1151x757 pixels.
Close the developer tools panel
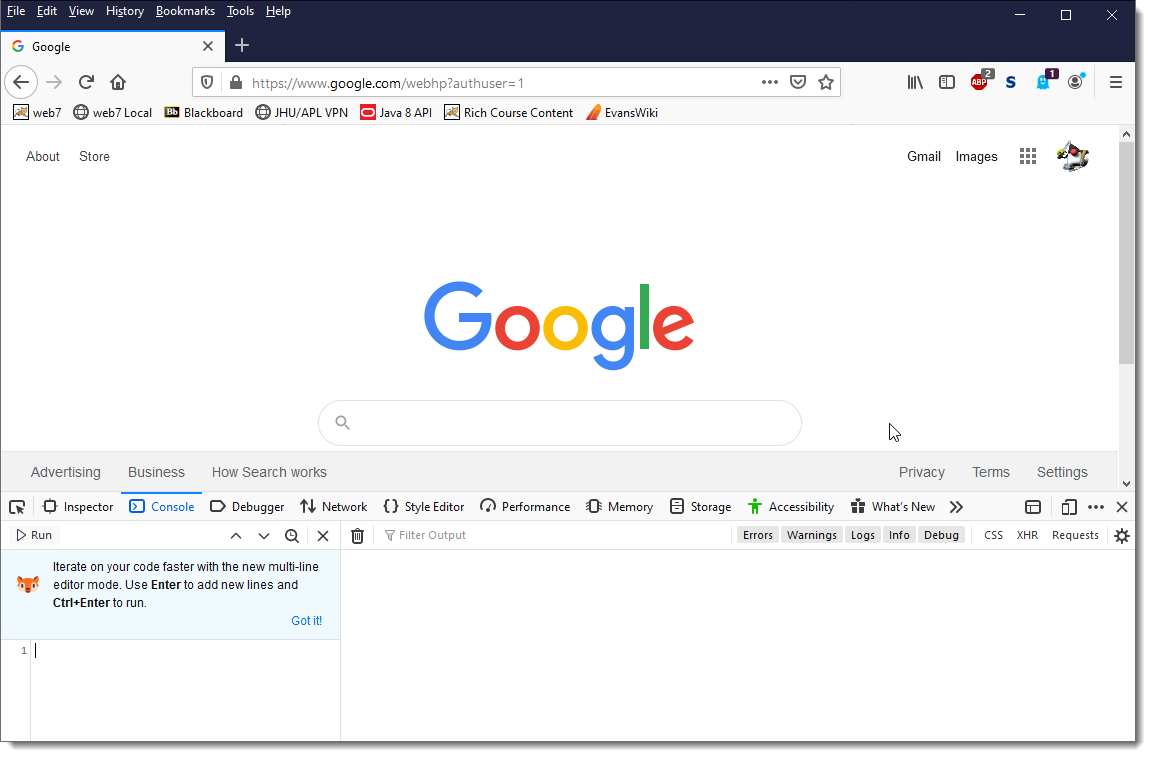(x=1122, y=507)
